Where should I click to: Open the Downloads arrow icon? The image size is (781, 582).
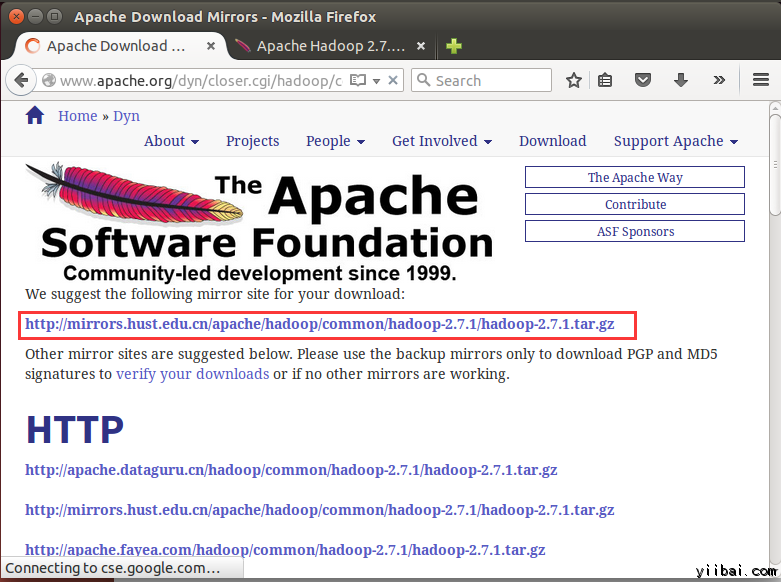(681, 80)
